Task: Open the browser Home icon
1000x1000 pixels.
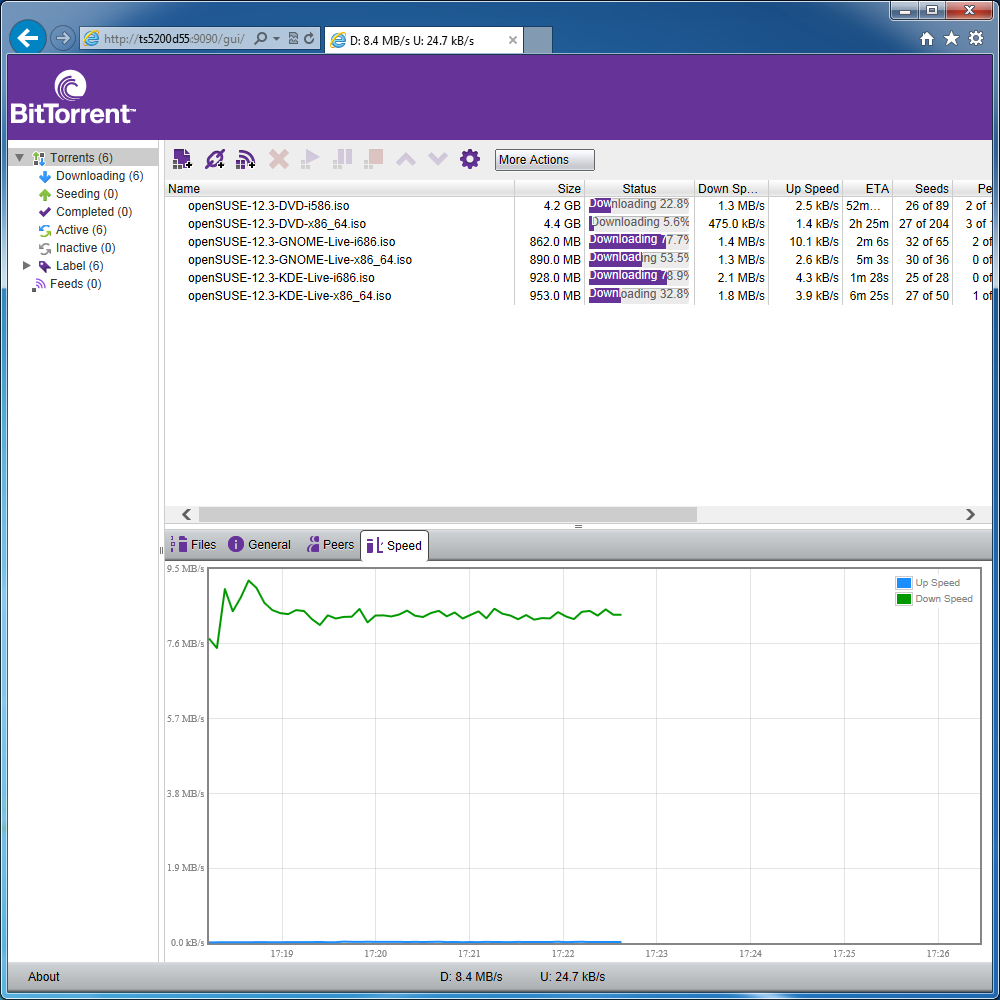Action: (927, 39)
